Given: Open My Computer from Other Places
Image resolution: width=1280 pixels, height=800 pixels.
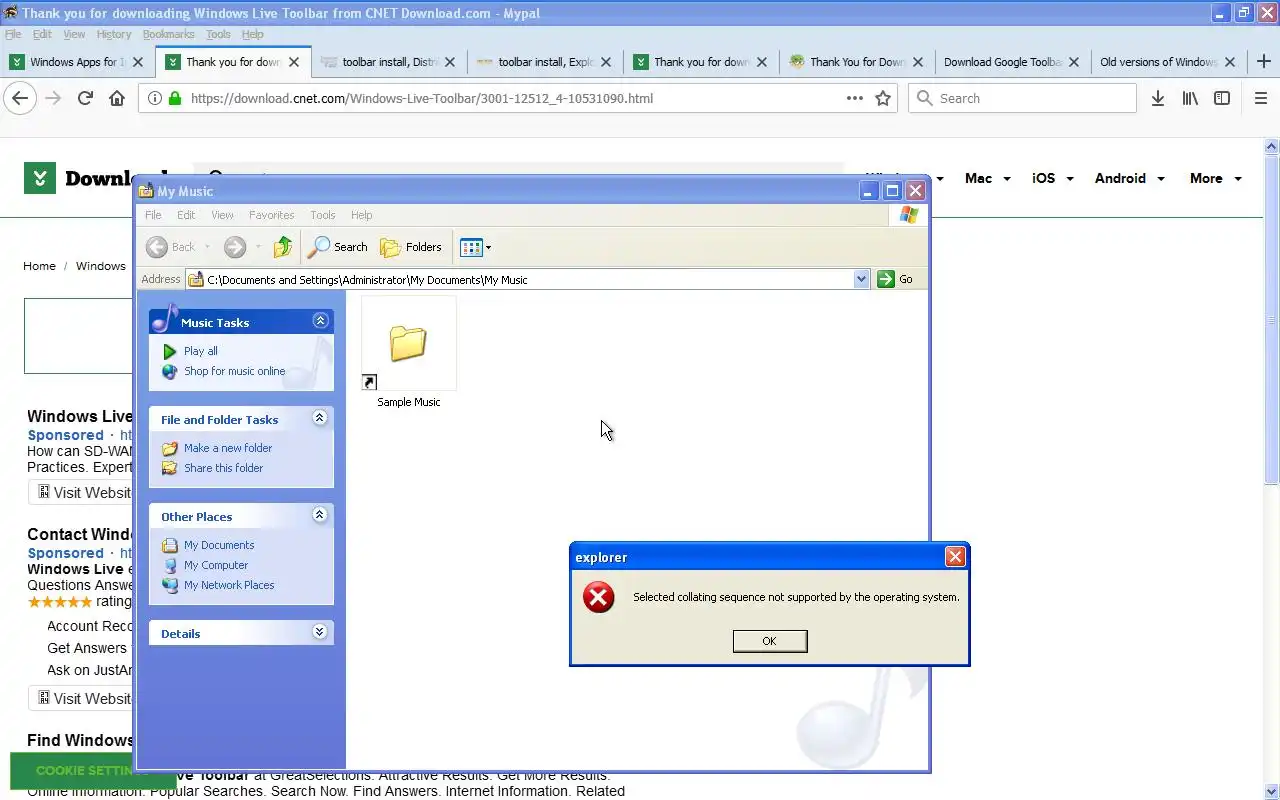Looking at the screenshot, I should pyautogui.click(x=216, y=565).
